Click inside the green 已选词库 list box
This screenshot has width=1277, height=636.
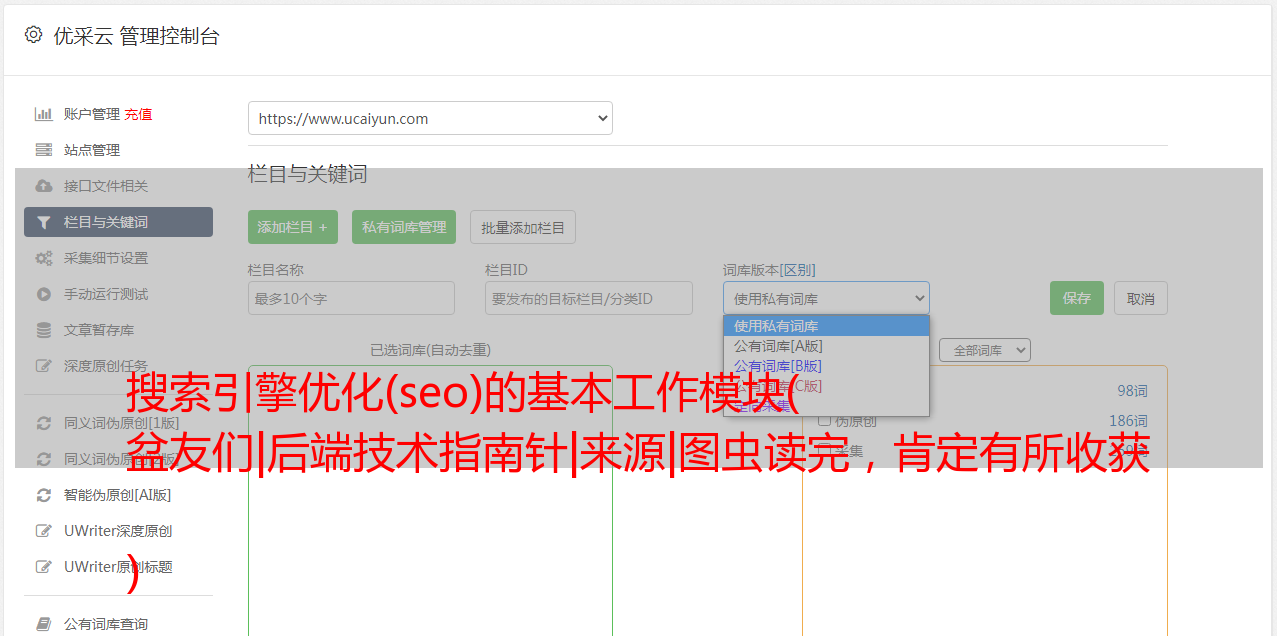point(430,500)
